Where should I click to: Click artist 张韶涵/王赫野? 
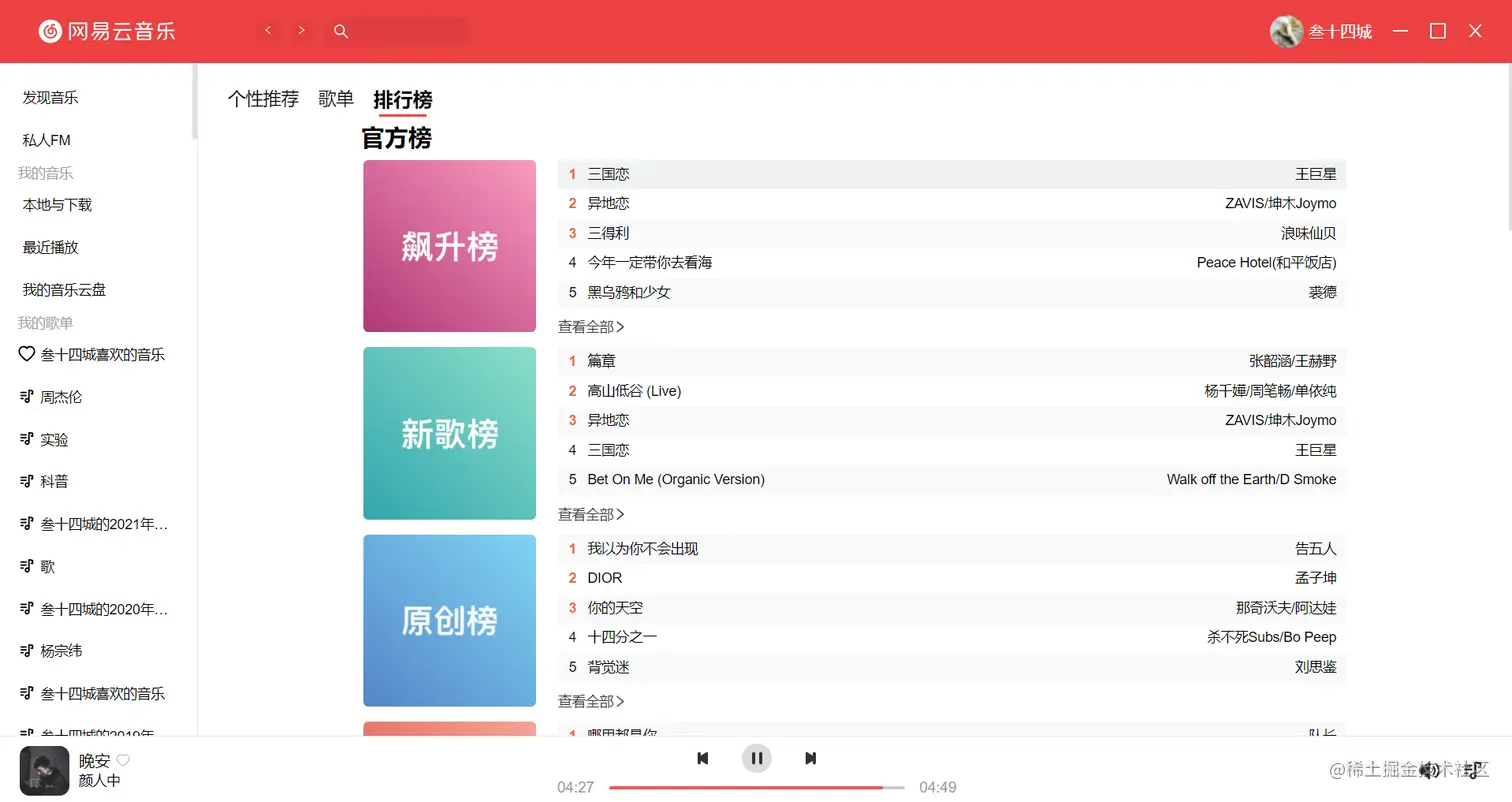click(1293, 361)
